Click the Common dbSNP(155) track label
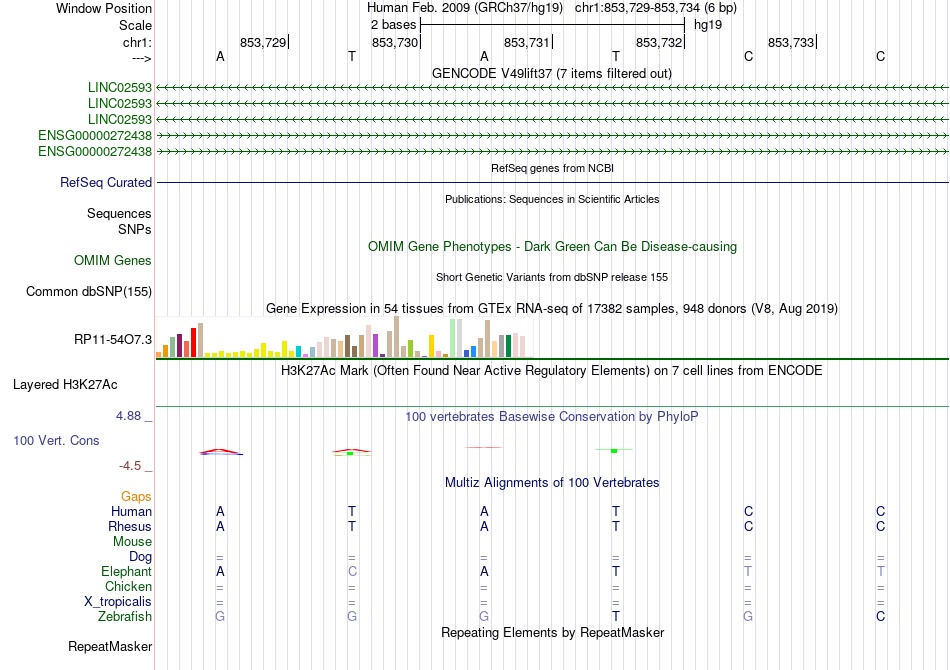This screenshot has height=670, width=950. [89, 291]
